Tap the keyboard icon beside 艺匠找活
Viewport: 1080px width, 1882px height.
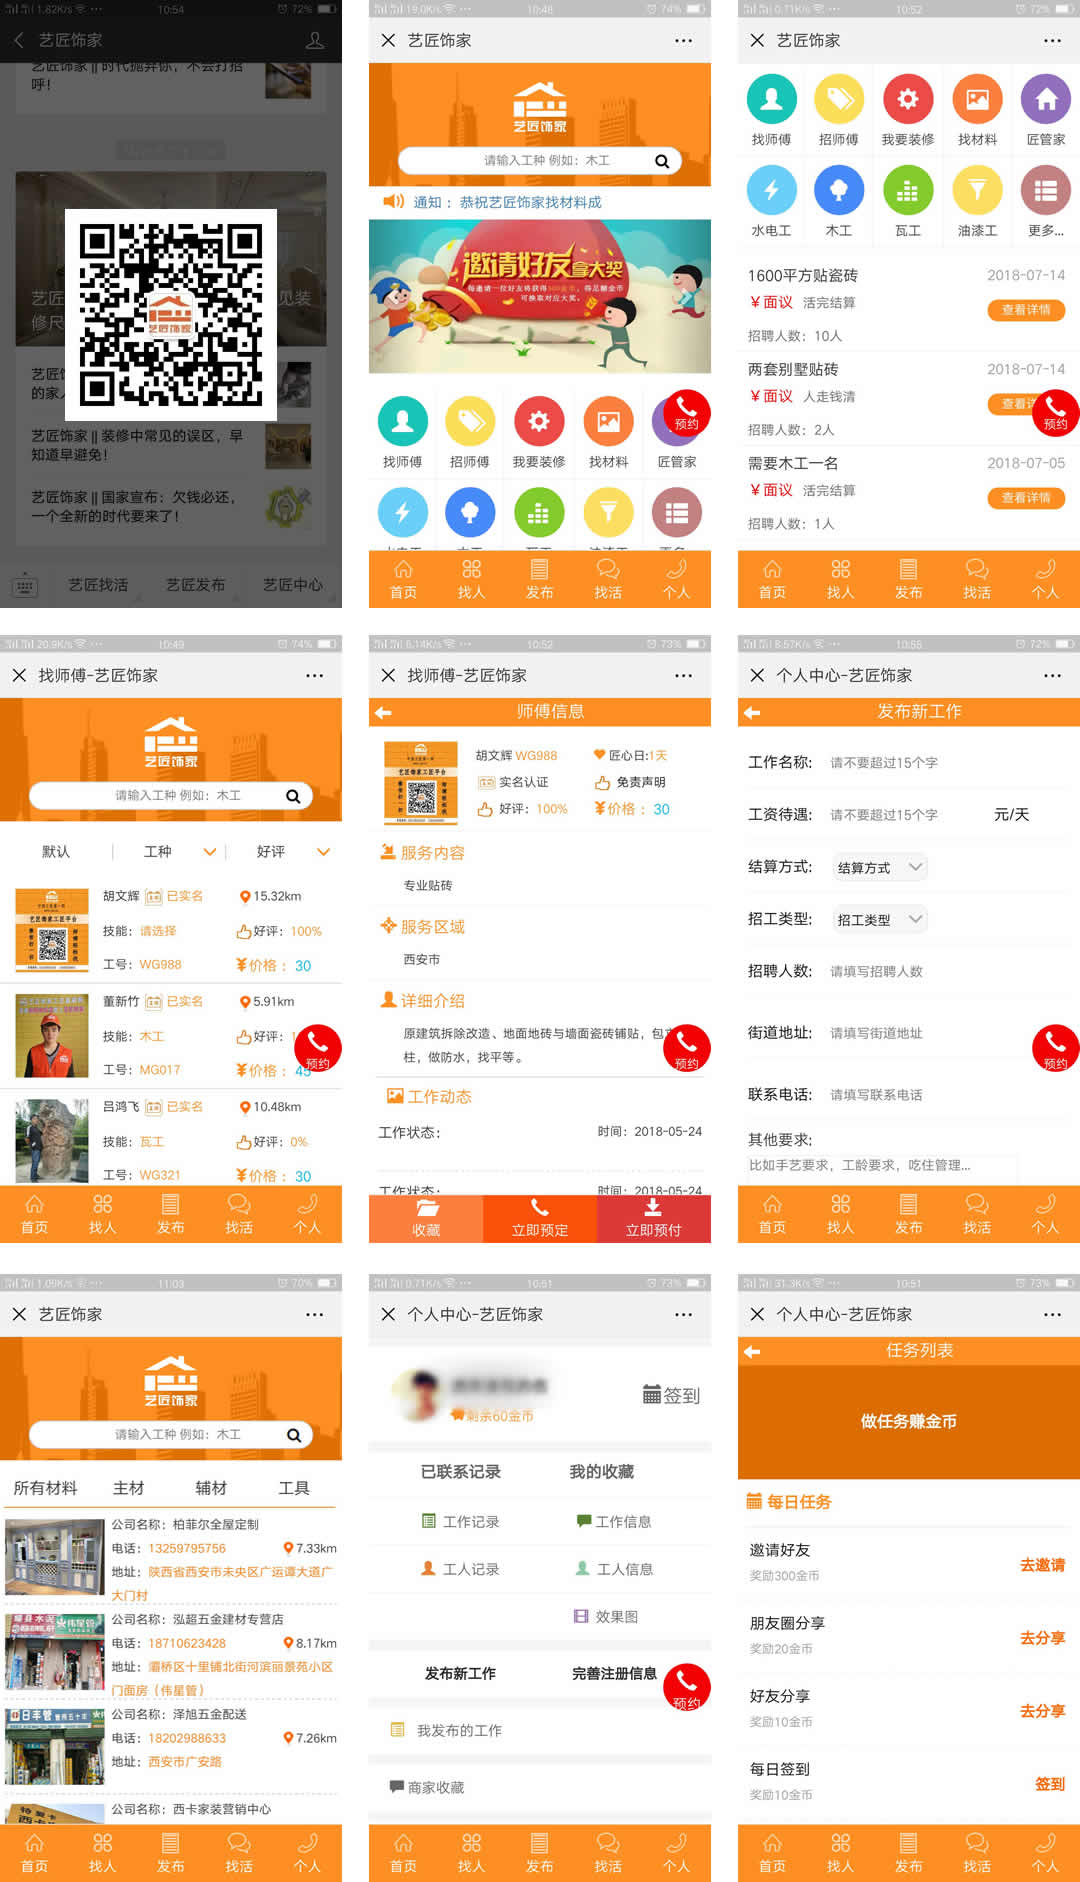[25, 586]
